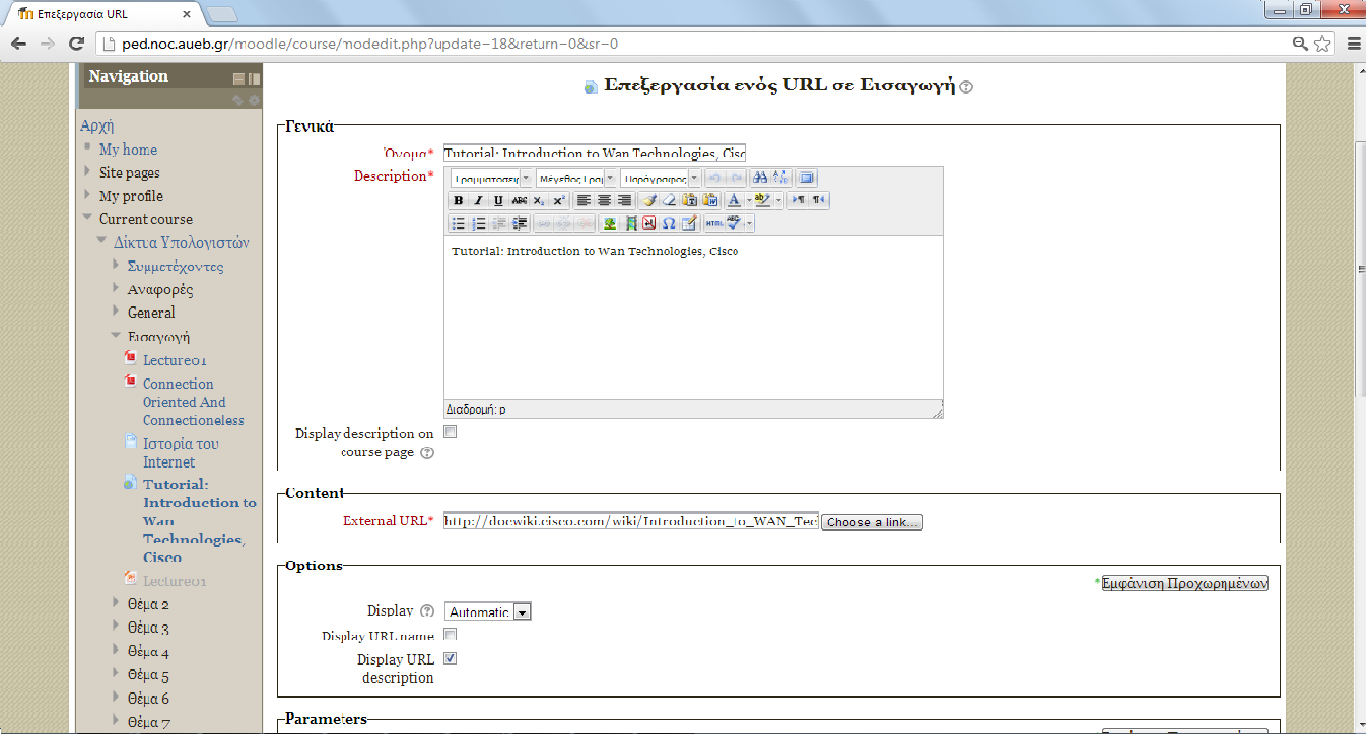Align text left in editor
Viewport: 1372px width, 734px height.
(584, 200)
